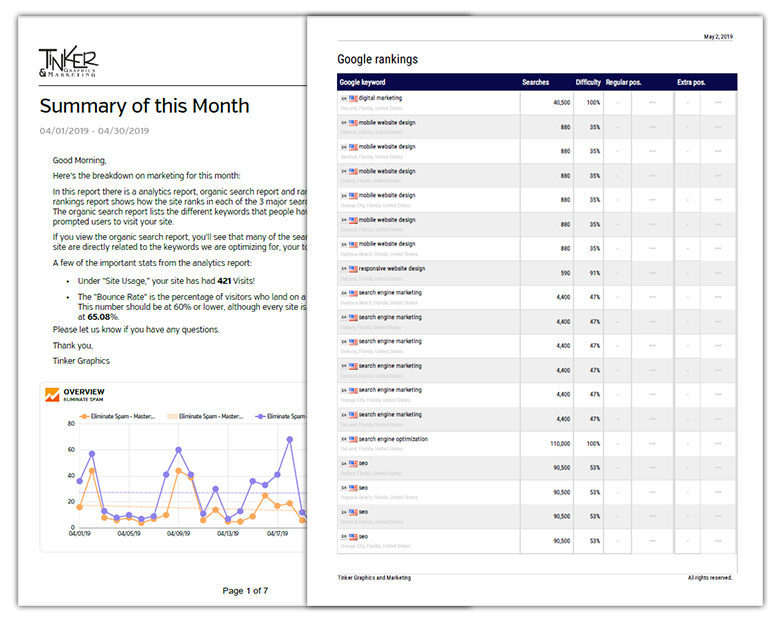The width and height of the screenshot is (778, 619).
Task: Click flag icon of seo Orange City row
Action: click(x=353, y=537)
